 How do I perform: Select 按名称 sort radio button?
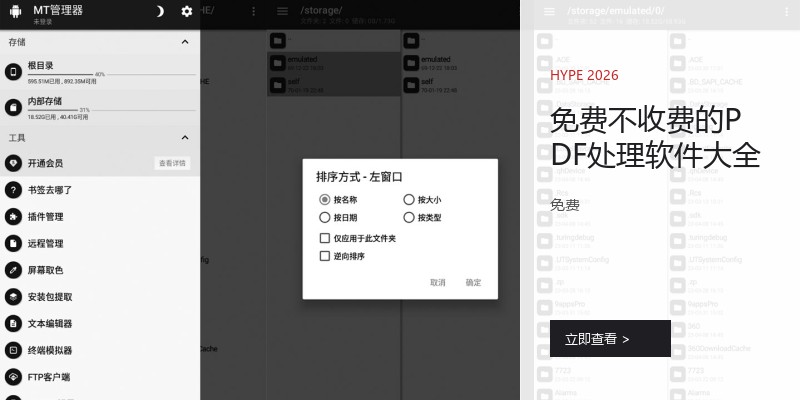[324, 199]
